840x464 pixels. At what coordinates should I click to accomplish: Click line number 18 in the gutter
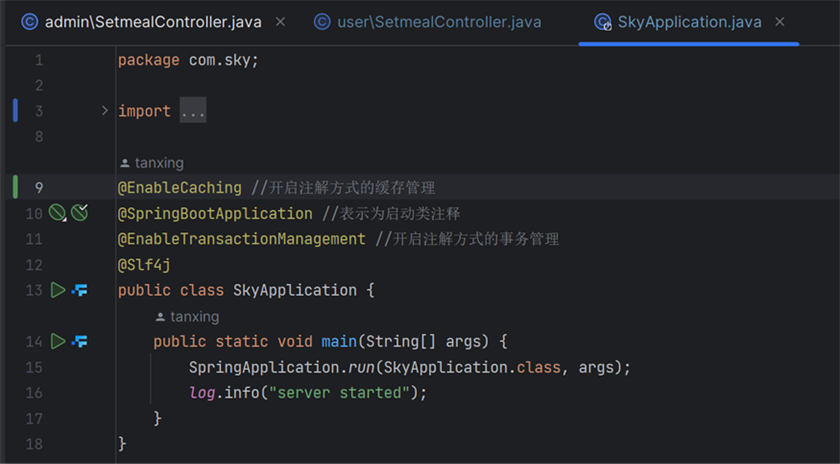[x=34, y=444]
